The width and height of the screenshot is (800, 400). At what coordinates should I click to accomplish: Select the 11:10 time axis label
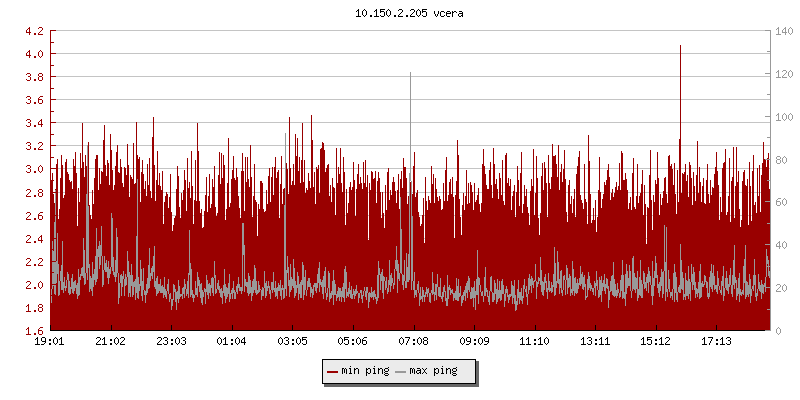pyautogui.click(x=534, y=342)
